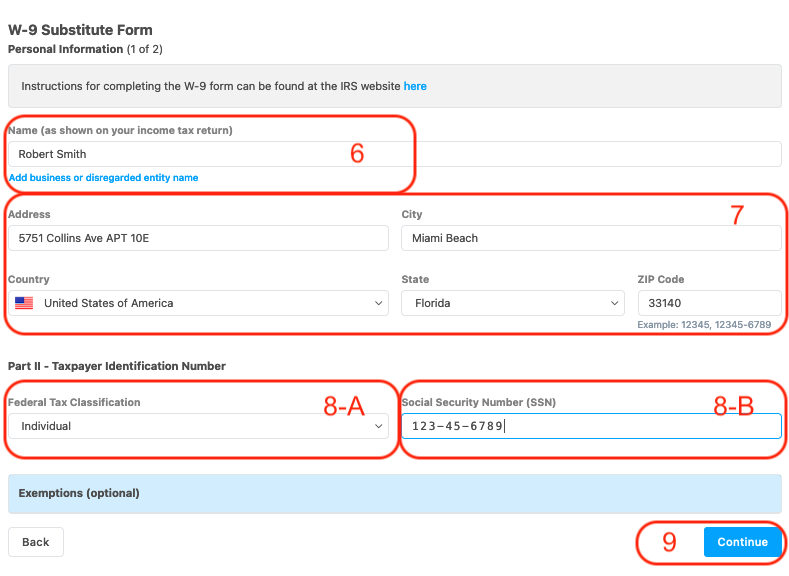Open the Country dropdown showing United States of America
The image size is (789, 576).
(197, 303)
